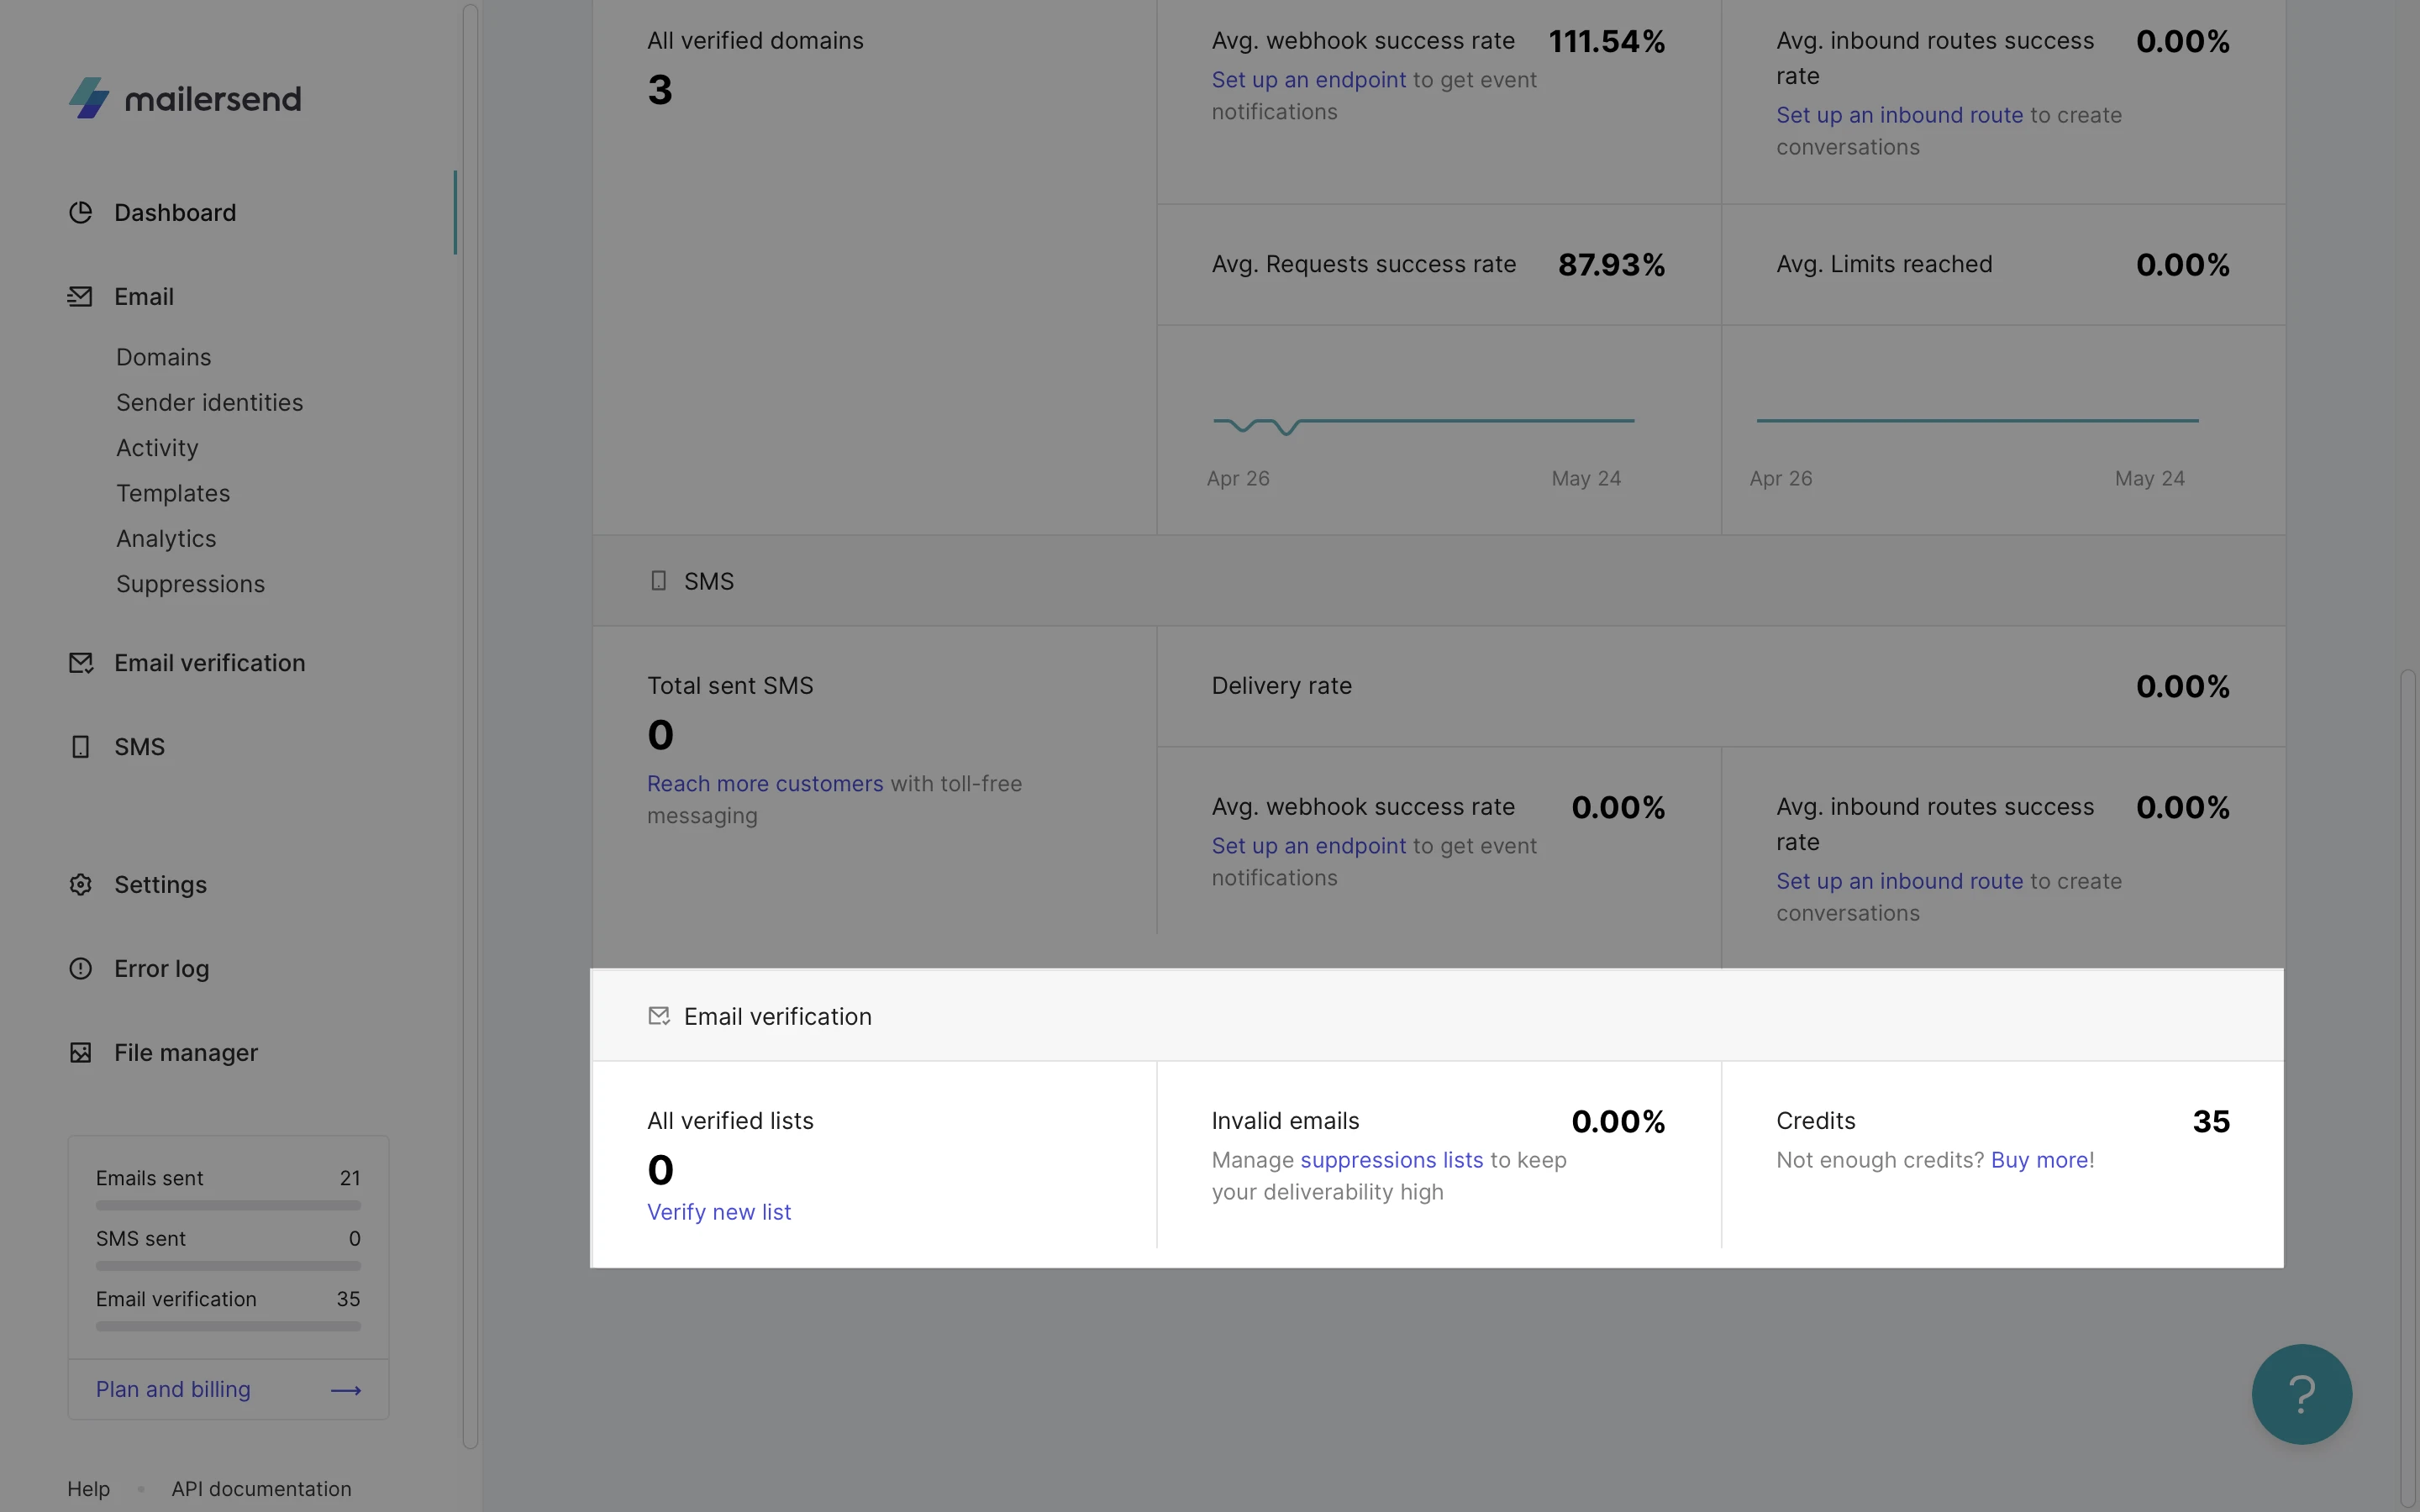Click the Error log alert icon
Screen dimensions: 2420x1512
pyautogui.click(x=80, y=969)
